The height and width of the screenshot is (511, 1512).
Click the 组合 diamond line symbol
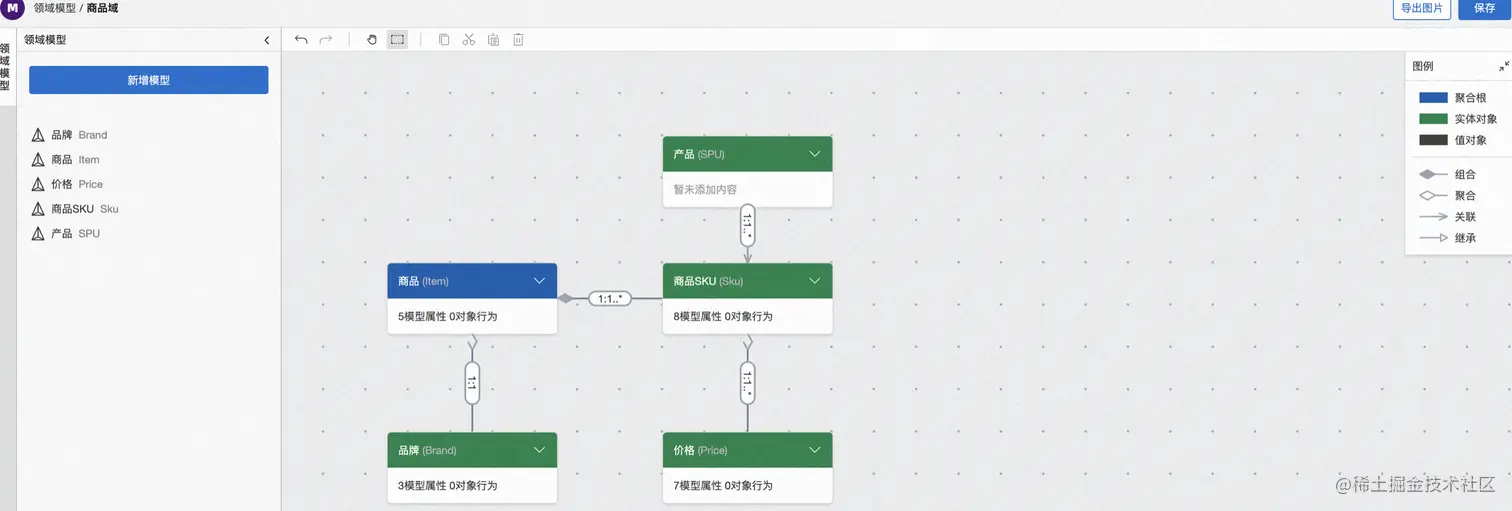tap(1433, 174)
